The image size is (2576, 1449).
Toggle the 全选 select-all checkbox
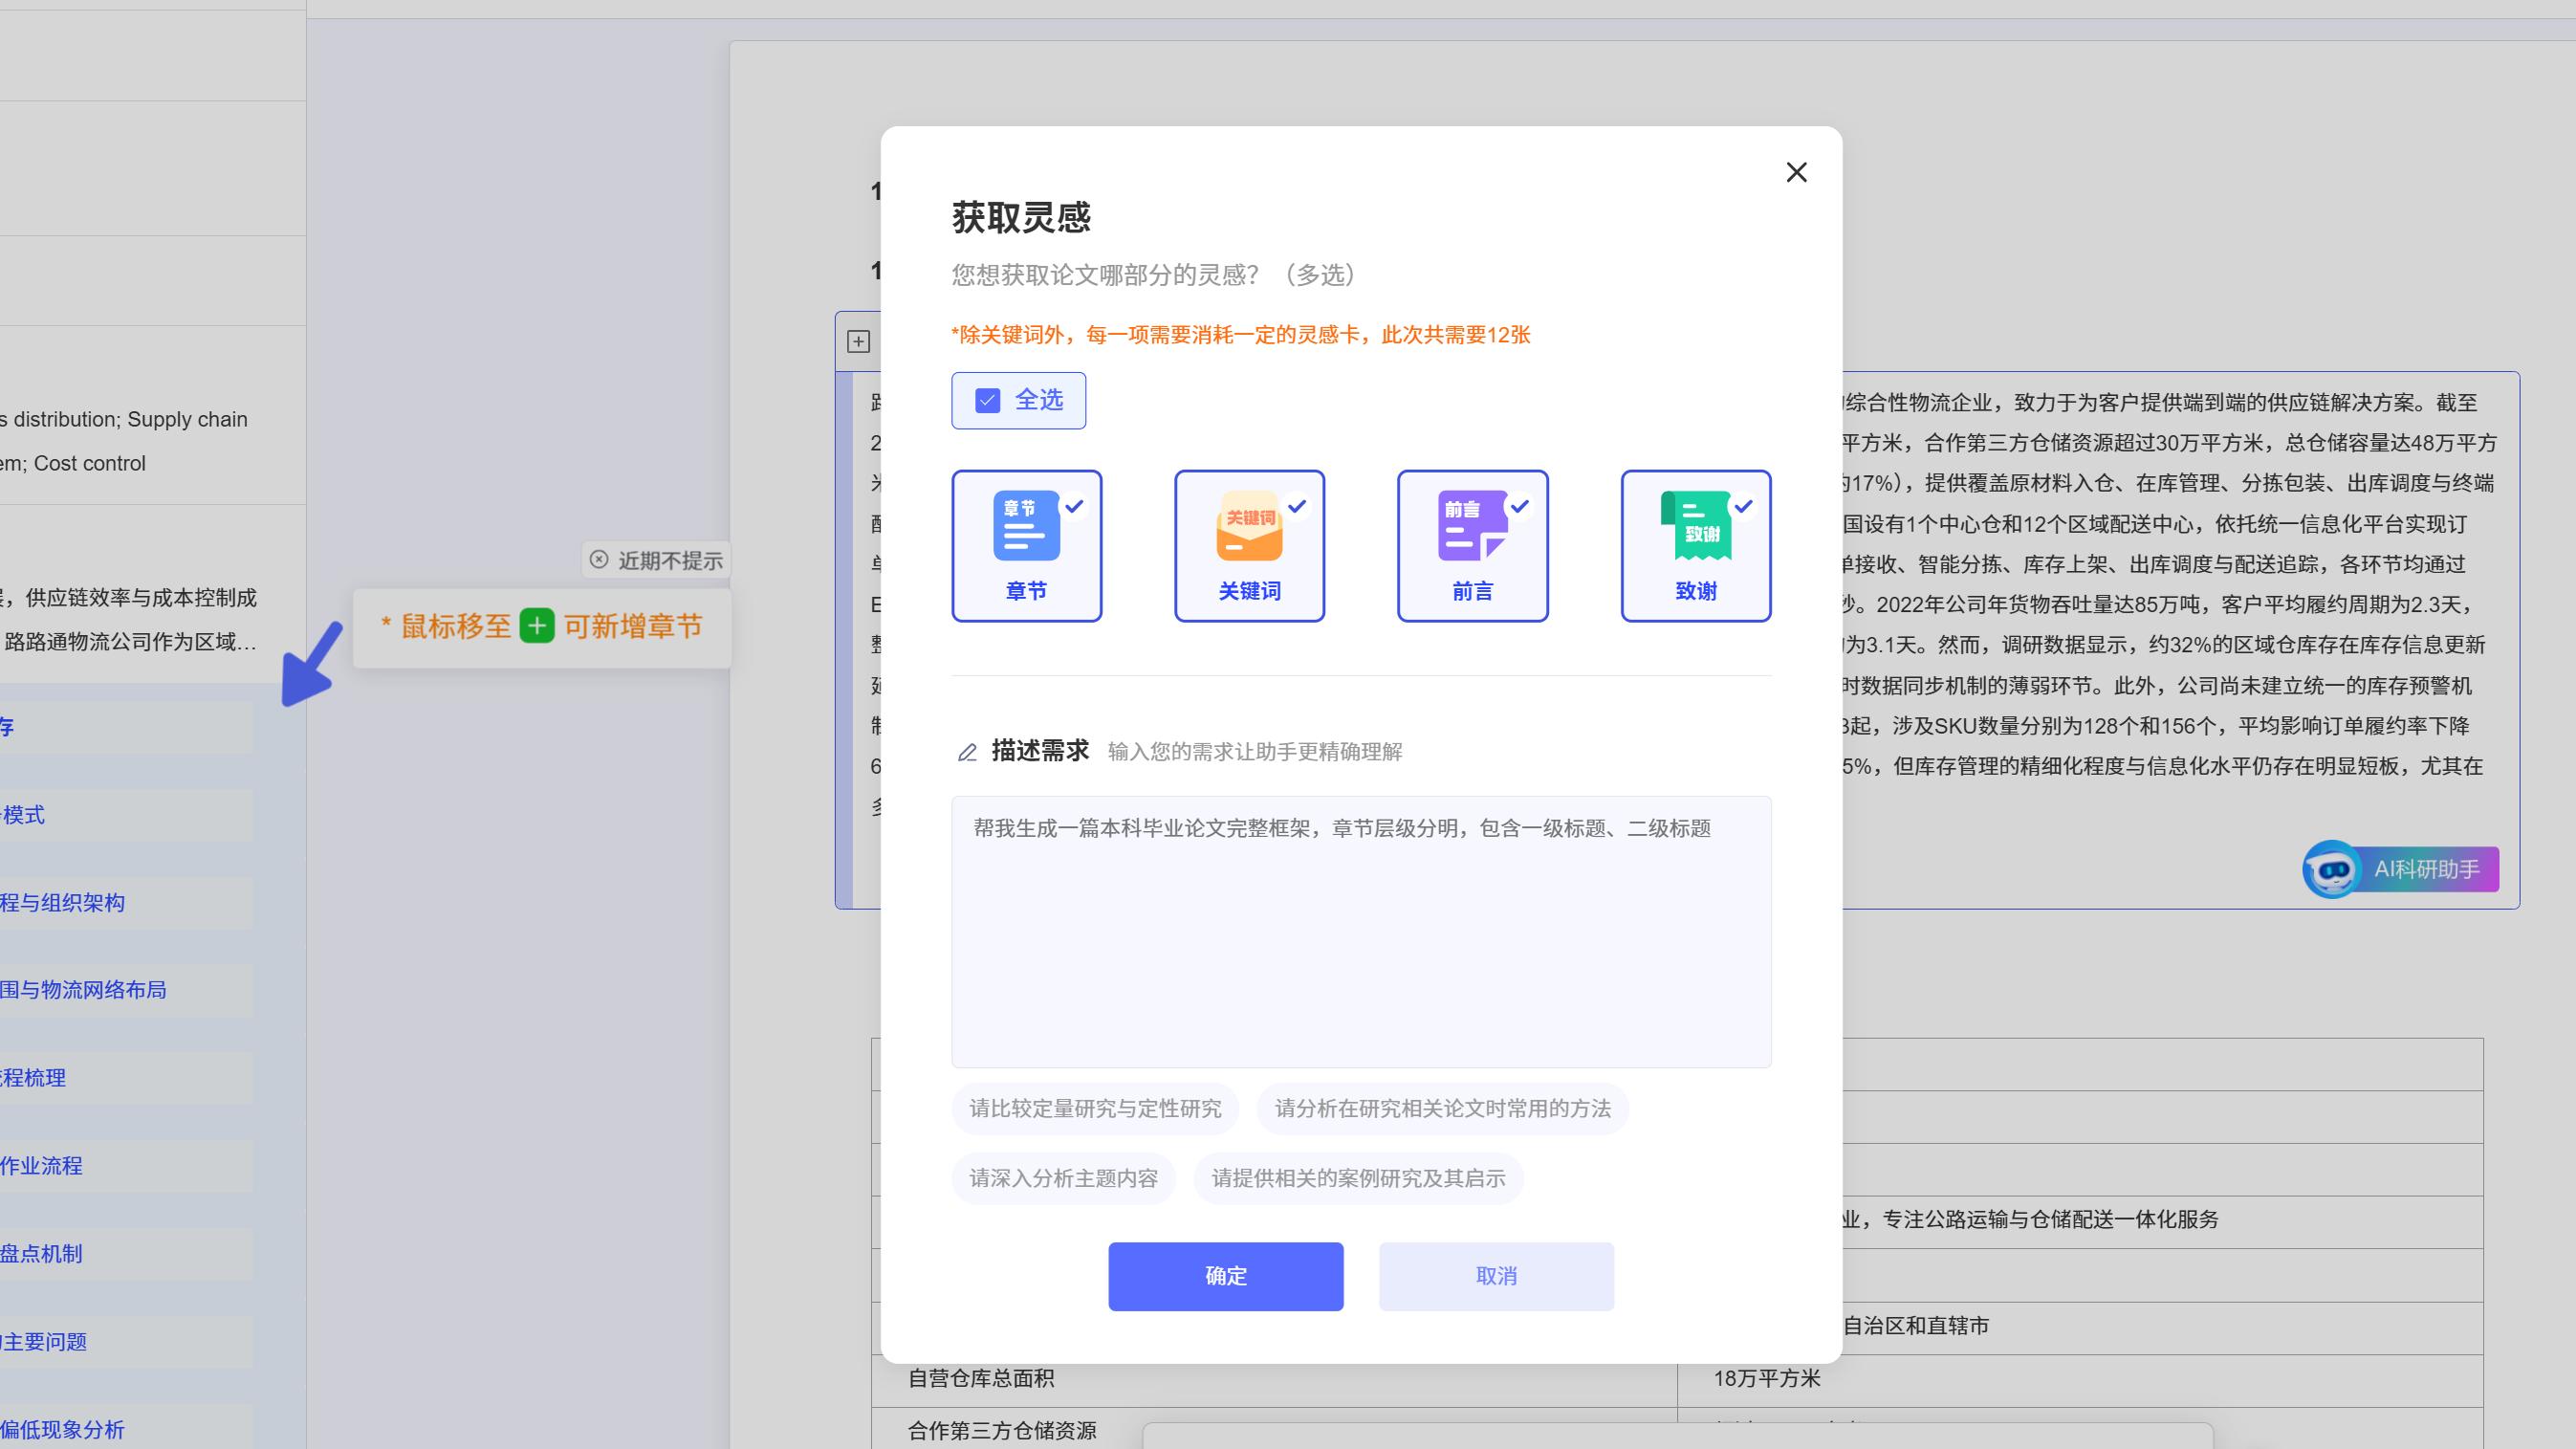pos(988,400)
